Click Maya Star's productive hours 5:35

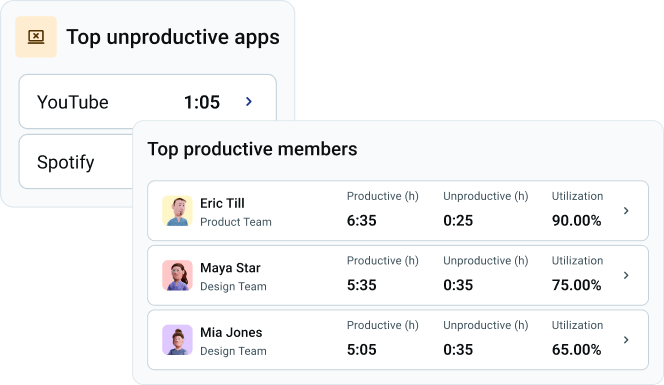pos(362,285)
